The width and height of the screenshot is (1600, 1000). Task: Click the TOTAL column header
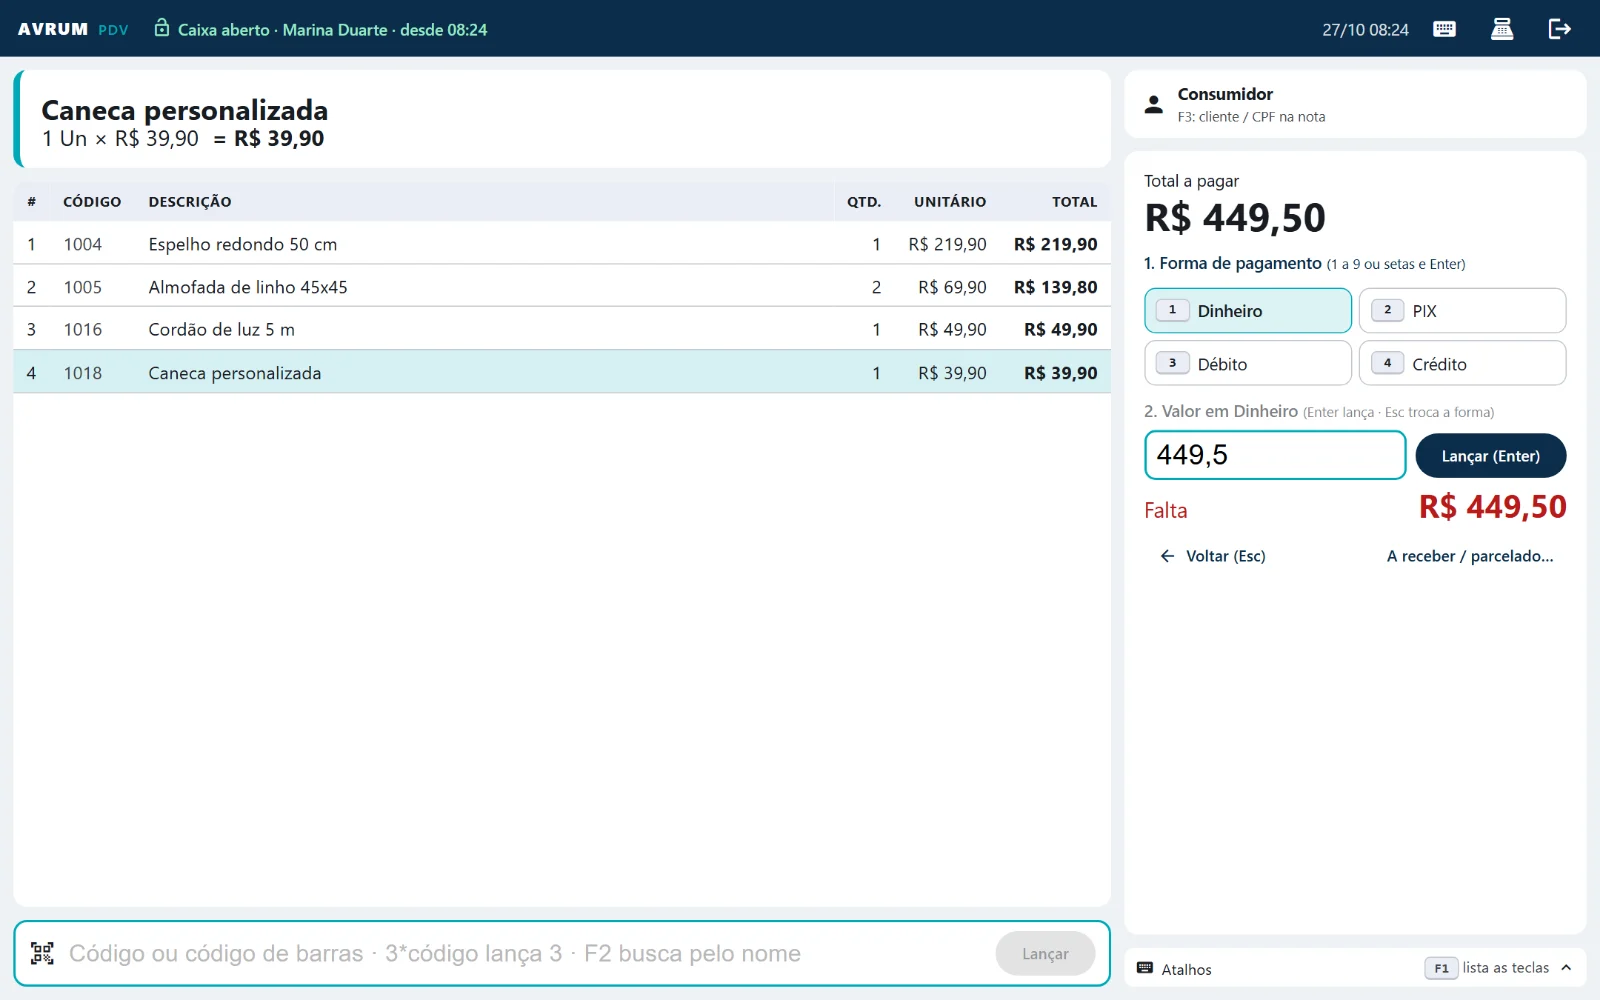click(1074, 202)
